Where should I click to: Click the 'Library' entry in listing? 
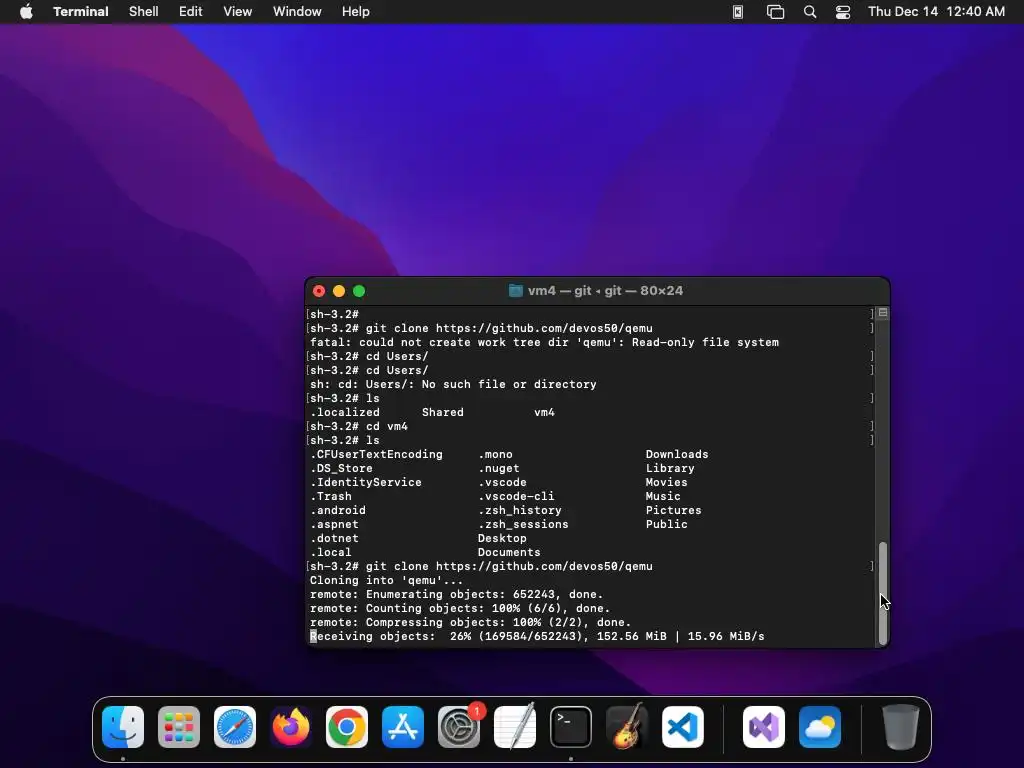[x=670, y=468]
